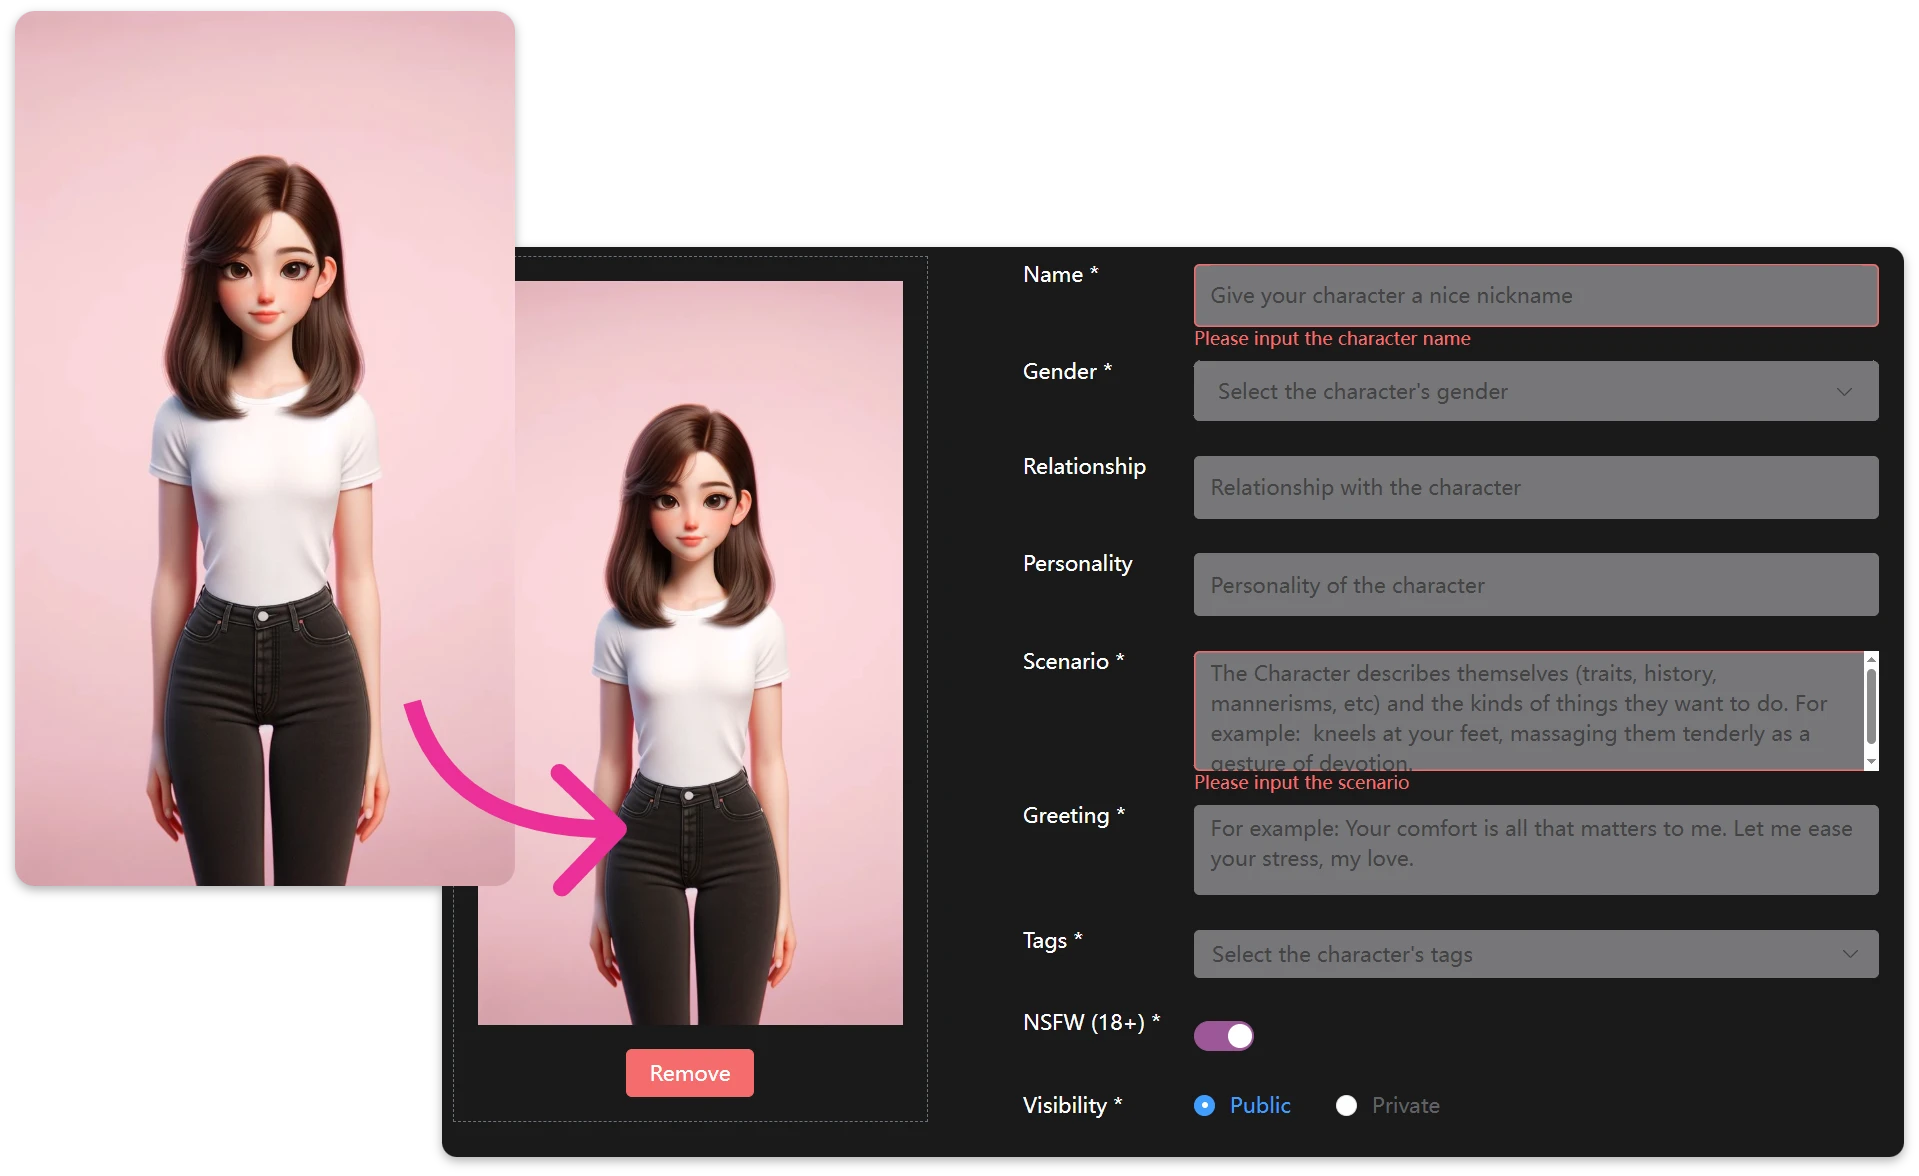The height and width of the screenshot is (1176, 1919).
Task: Open the Gender dropdown chevron
Action: pyautogui.click(x=1845, y=391)
